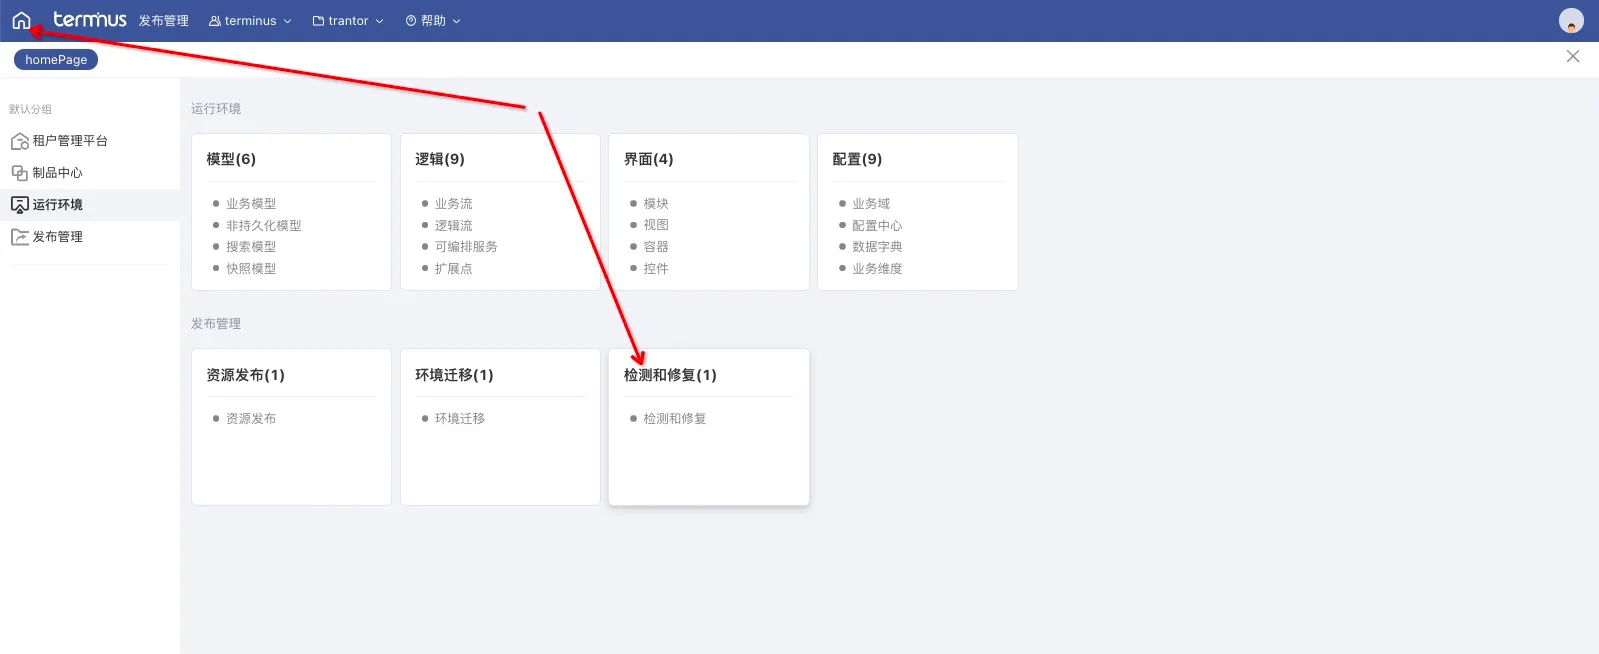Click the help question mark icon

pyautogui.click(x=411, y=21)
